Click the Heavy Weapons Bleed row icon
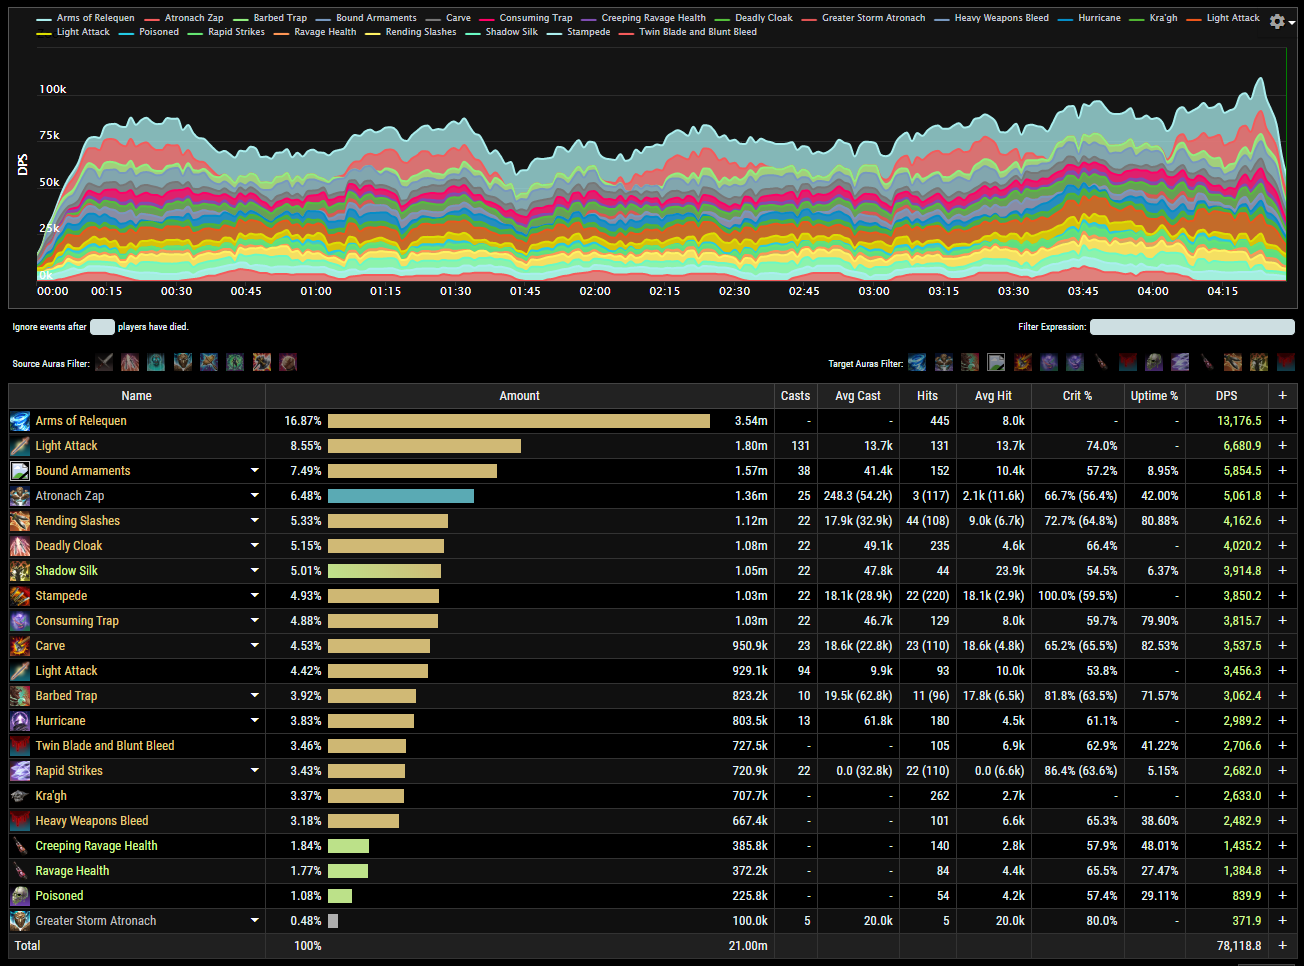Viewport: 1304px width, 966px height. click(x=20, y=821)
